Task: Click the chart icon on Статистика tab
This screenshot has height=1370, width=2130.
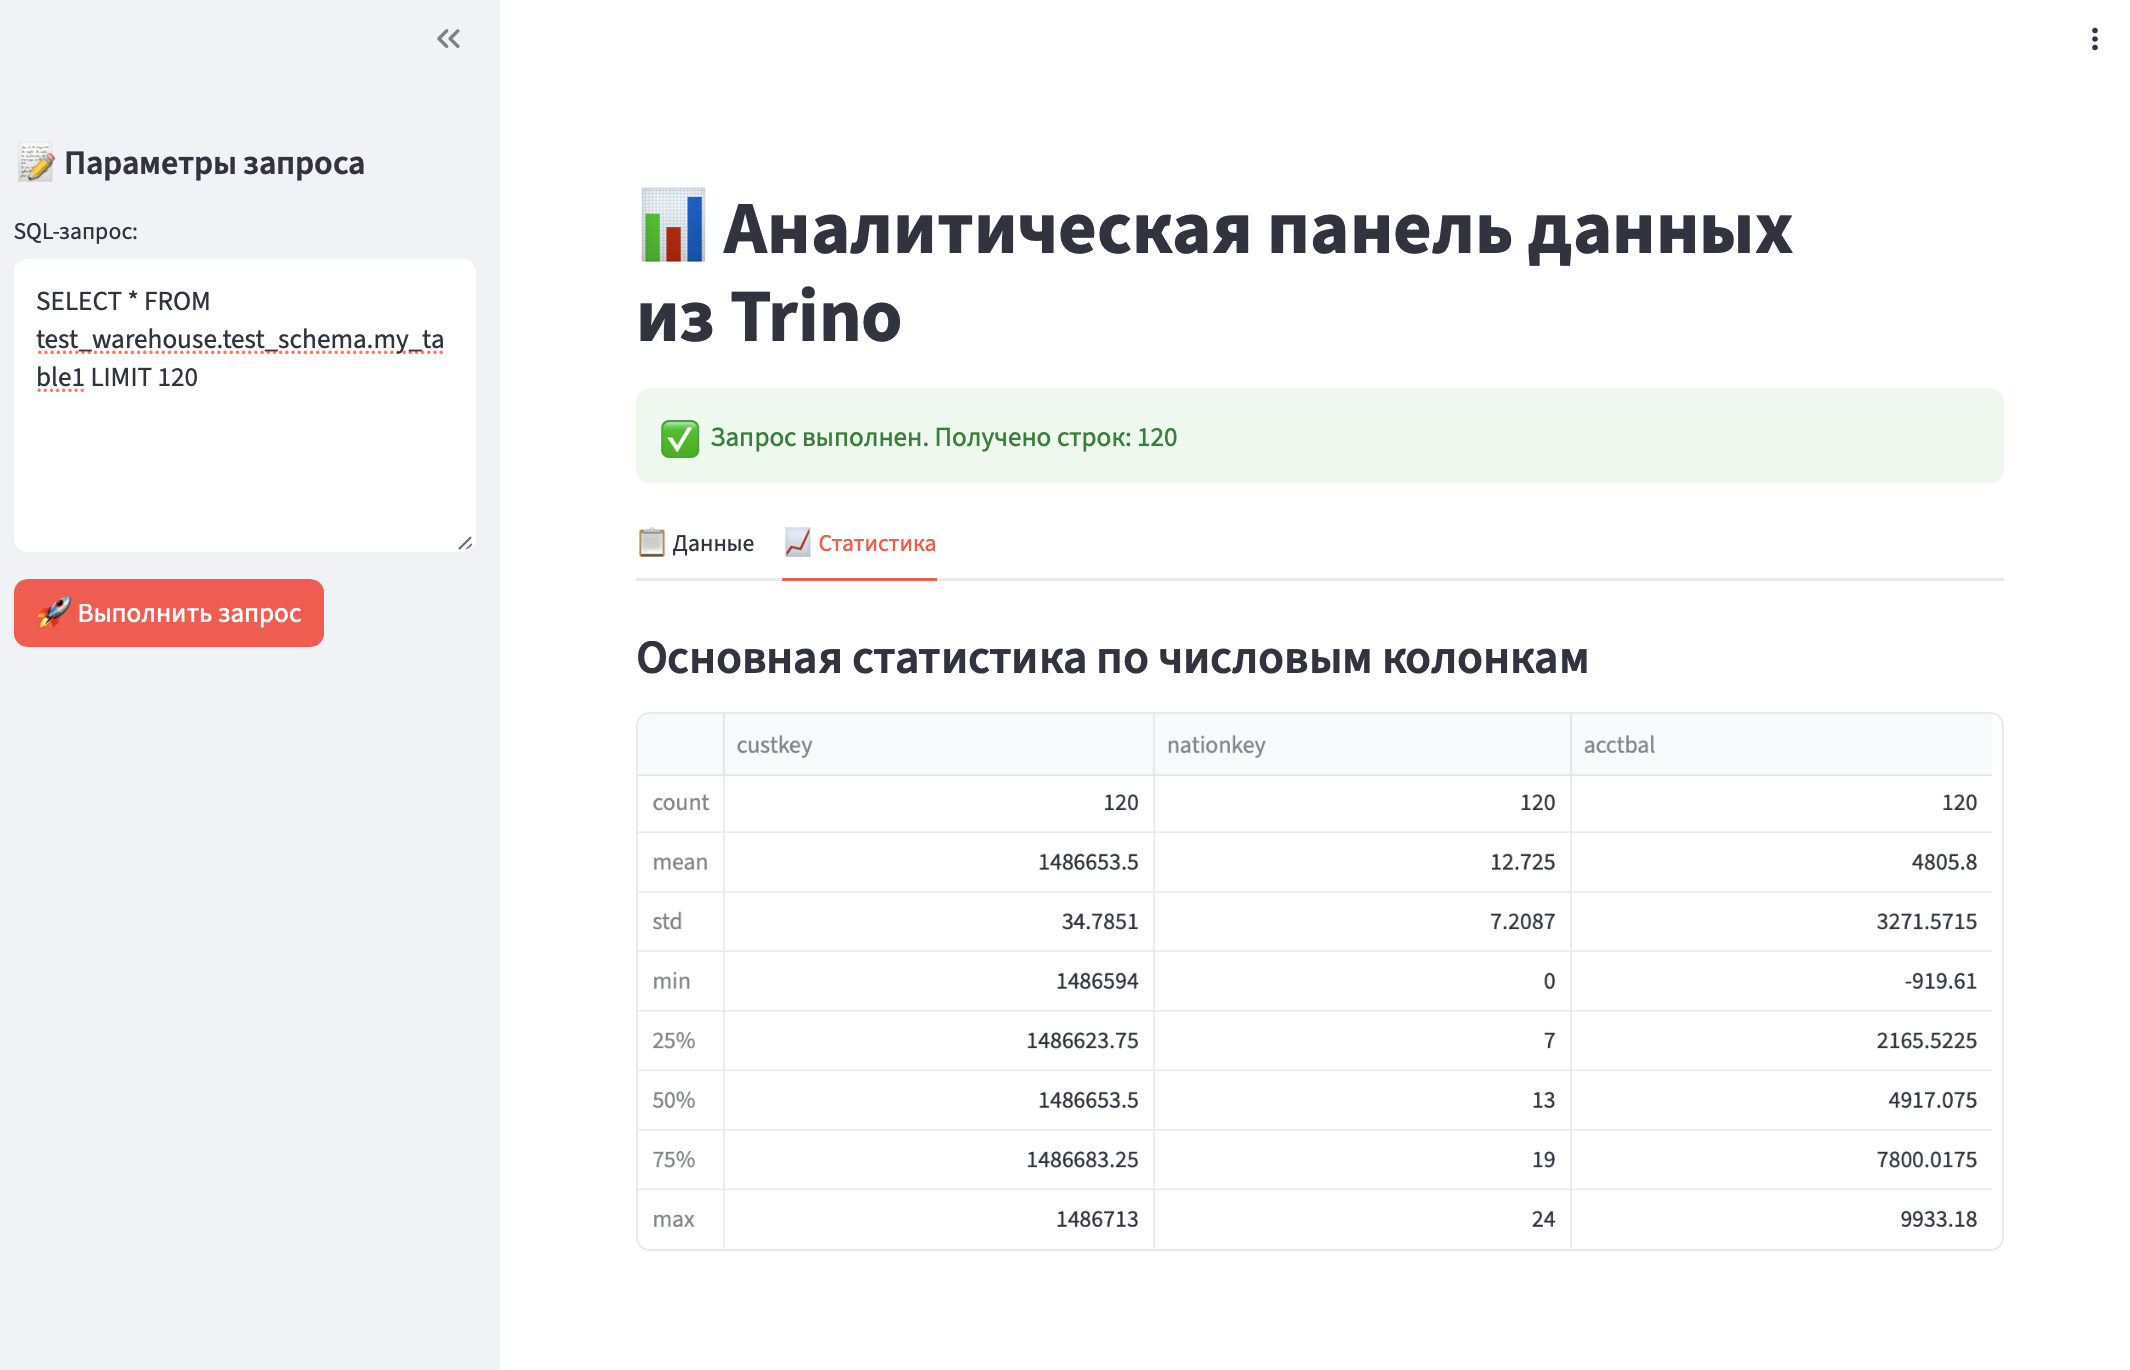Action: 797,543
